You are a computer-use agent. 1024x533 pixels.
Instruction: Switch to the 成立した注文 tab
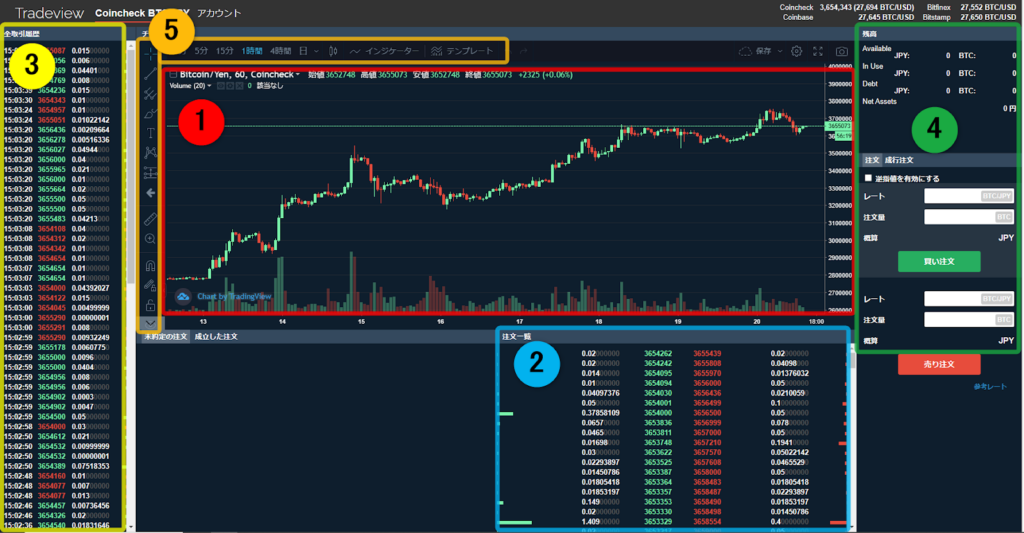pyautogui.click(x=216, y=336)
